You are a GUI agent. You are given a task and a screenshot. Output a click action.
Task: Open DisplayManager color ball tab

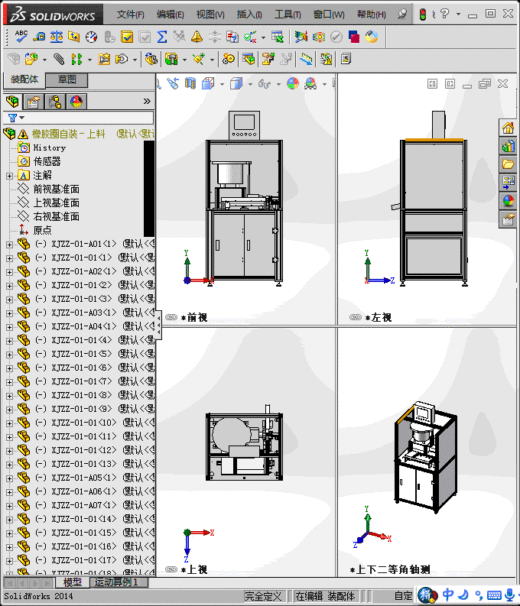(x=77, y=102)
